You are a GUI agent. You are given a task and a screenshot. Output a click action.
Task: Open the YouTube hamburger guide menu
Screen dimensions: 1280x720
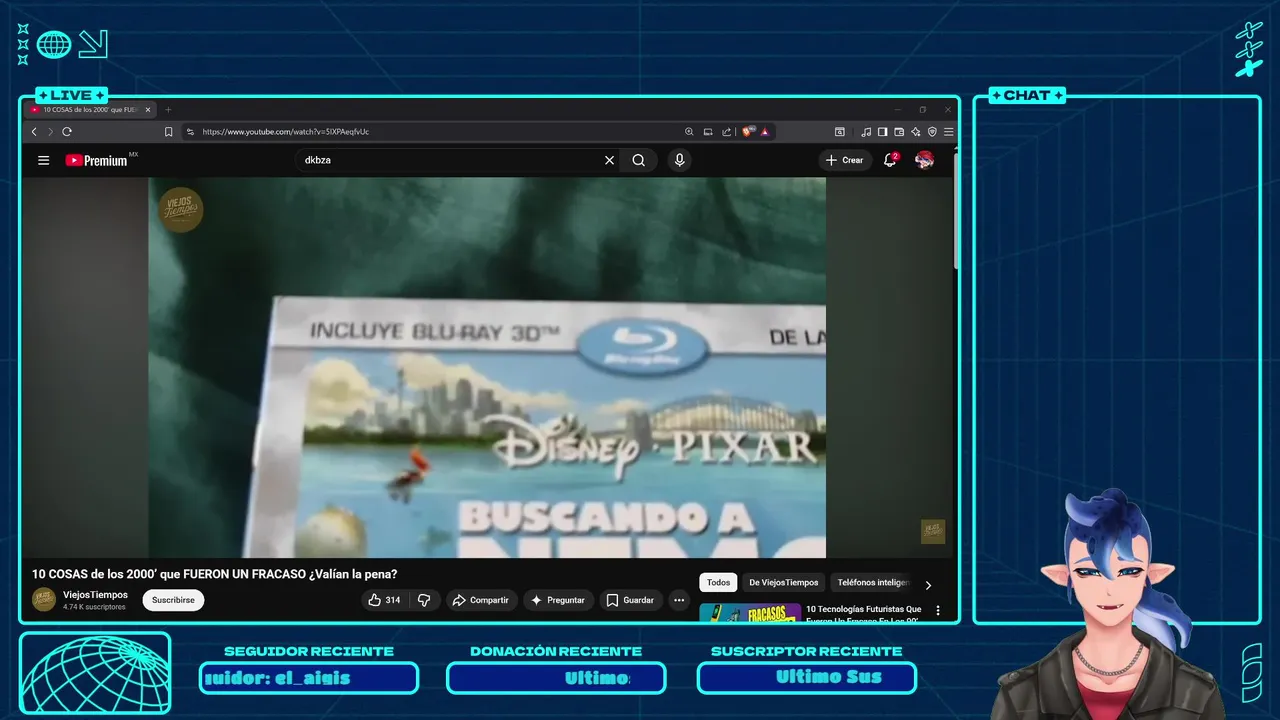43,160
